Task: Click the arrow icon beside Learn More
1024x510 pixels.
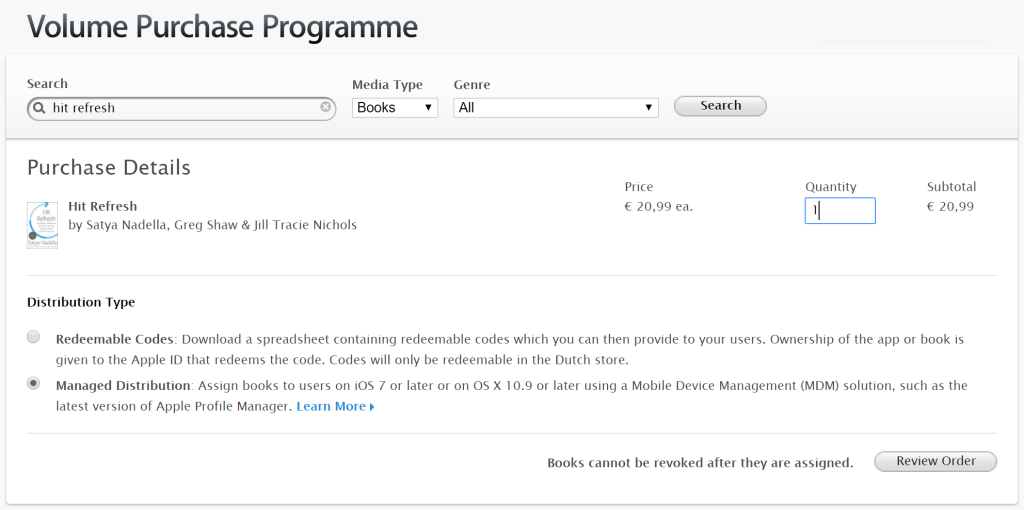Action: coord(372,407)
